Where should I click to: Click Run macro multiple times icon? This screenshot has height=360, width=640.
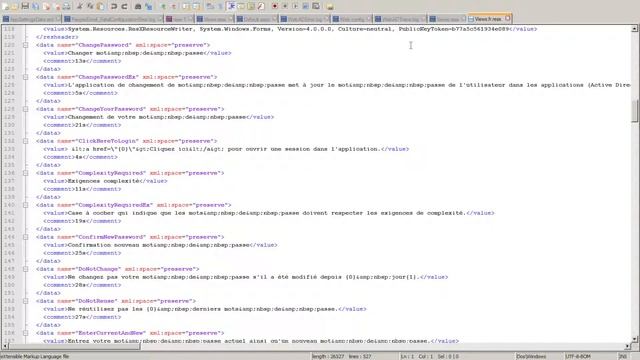[x=305, y=7]
